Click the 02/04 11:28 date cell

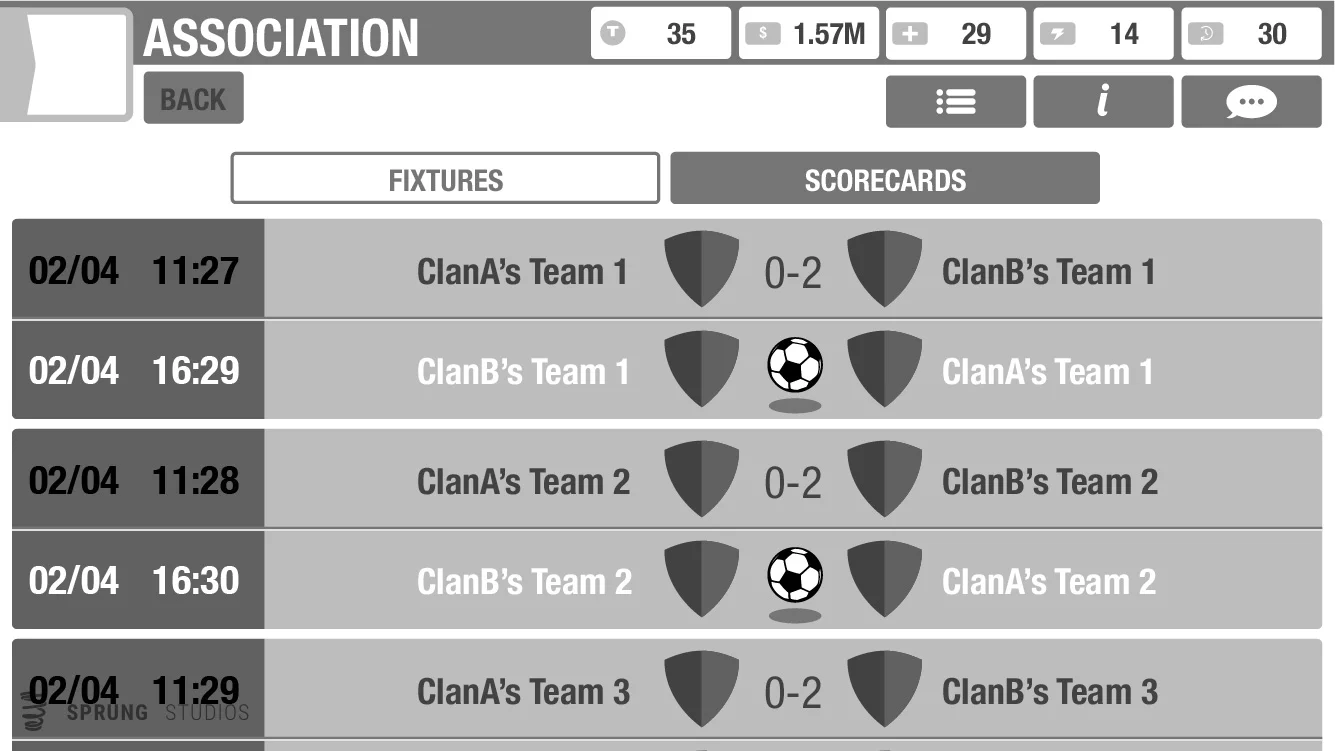click(138, 479)
